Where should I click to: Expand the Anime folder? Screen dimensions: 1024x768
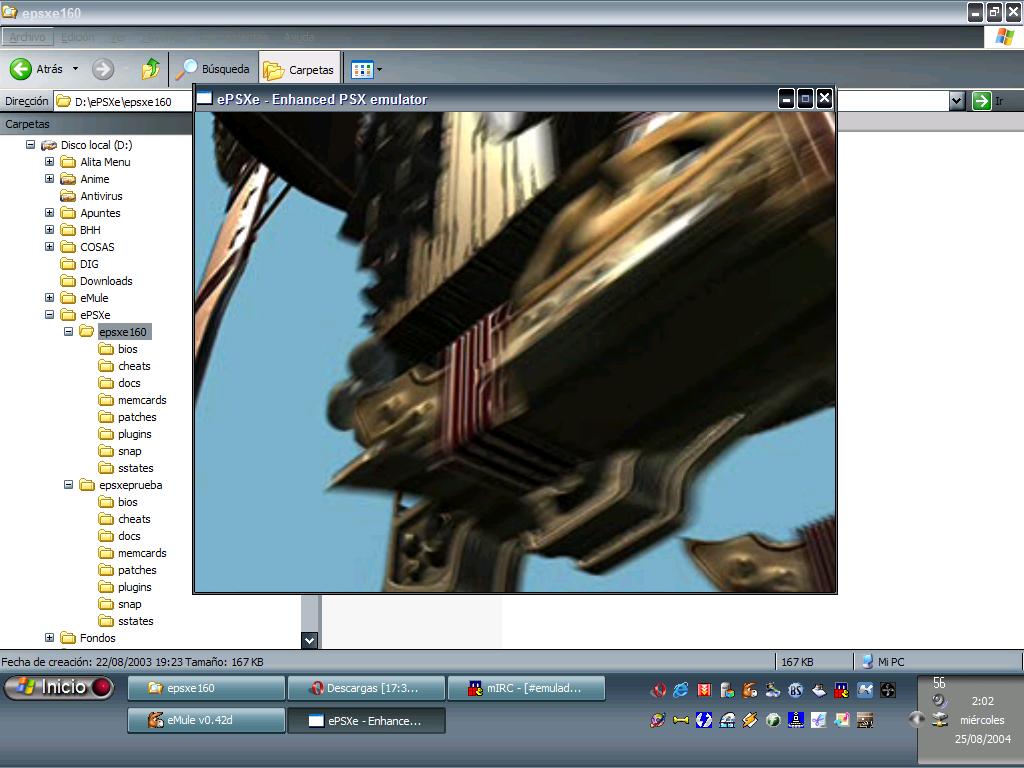49,178
